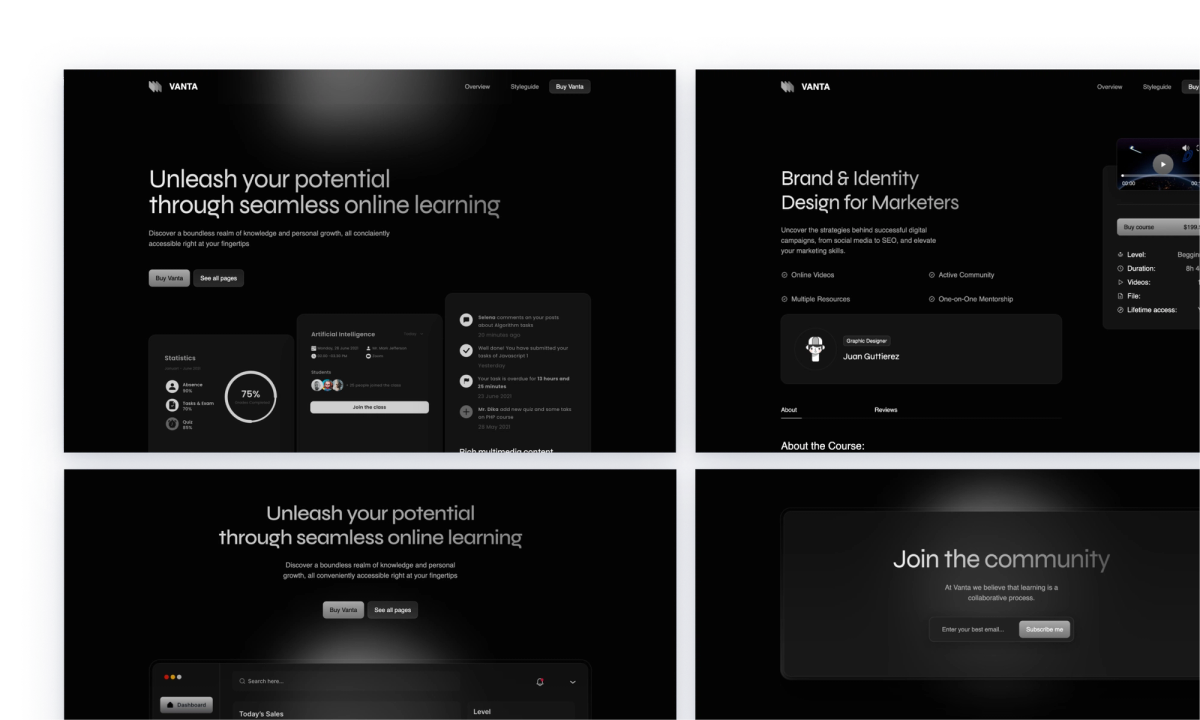Click the teacher icon beside Mr. Mark Jefferson
Image resolution: width=1200 pixels, height=720 pixels.
point(369,348)
